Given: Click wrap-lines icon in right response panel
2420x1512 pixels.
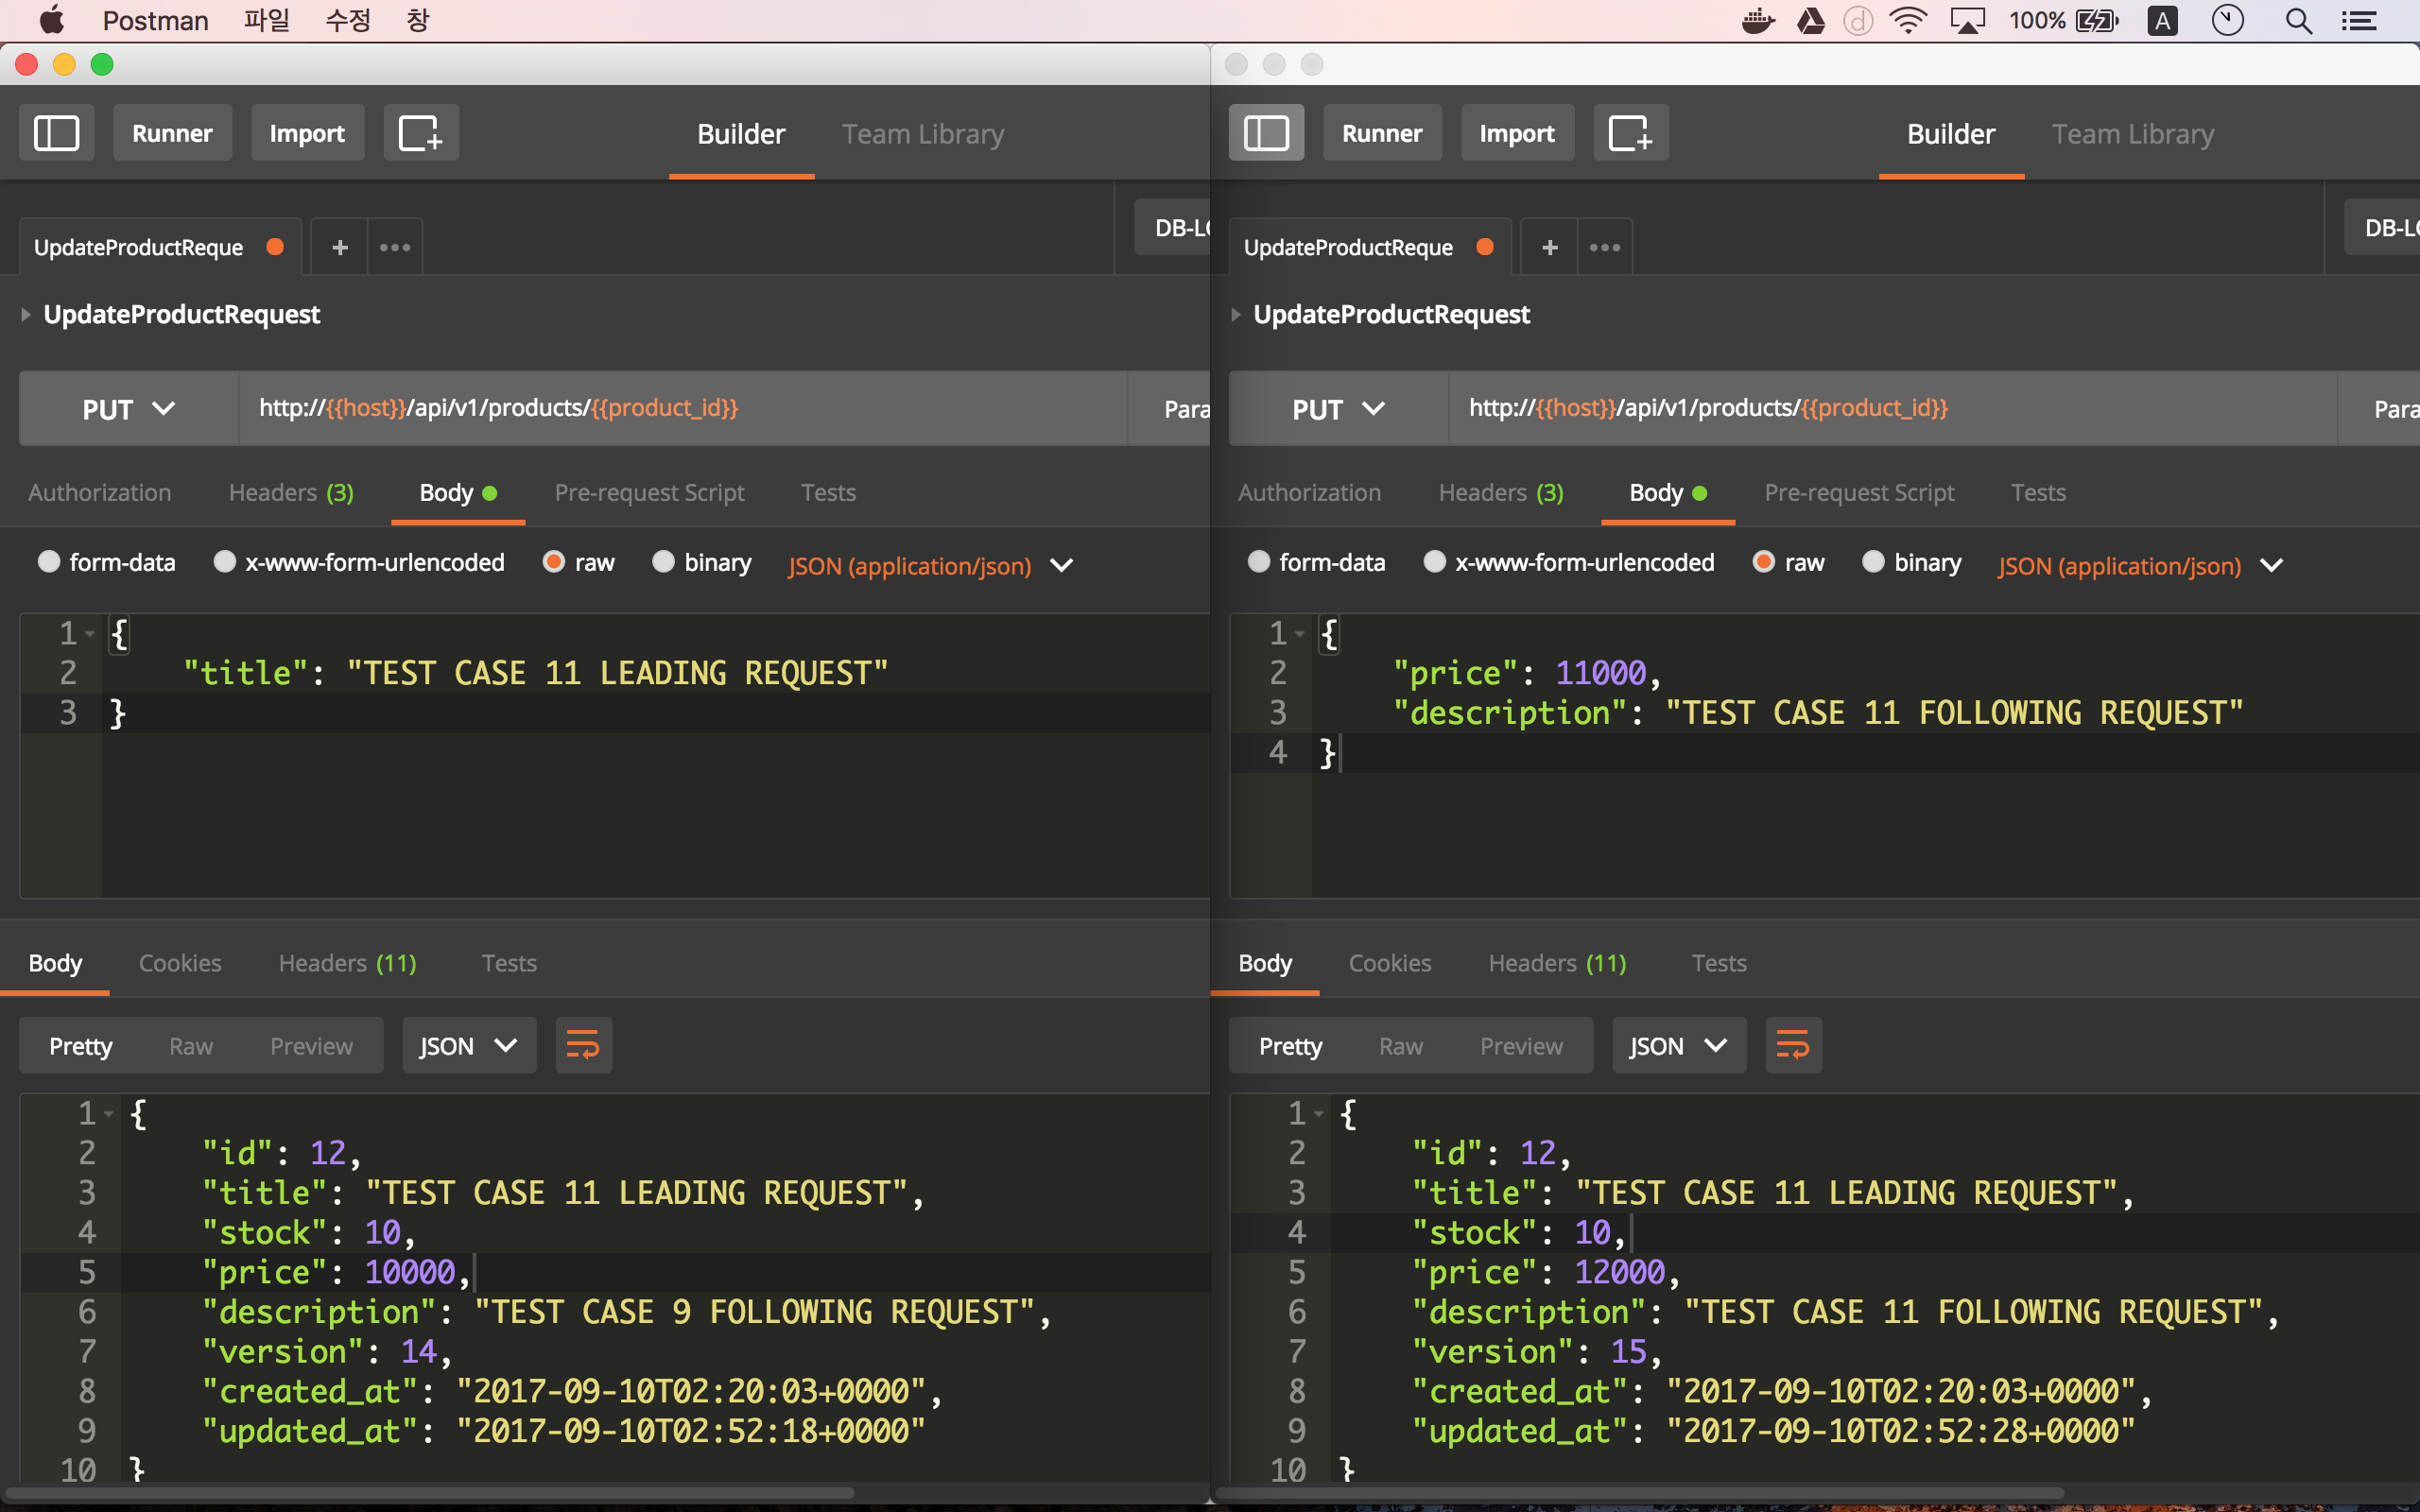Looking at the screenshot, I should pyautogui.click(x=1793, y=1045).
